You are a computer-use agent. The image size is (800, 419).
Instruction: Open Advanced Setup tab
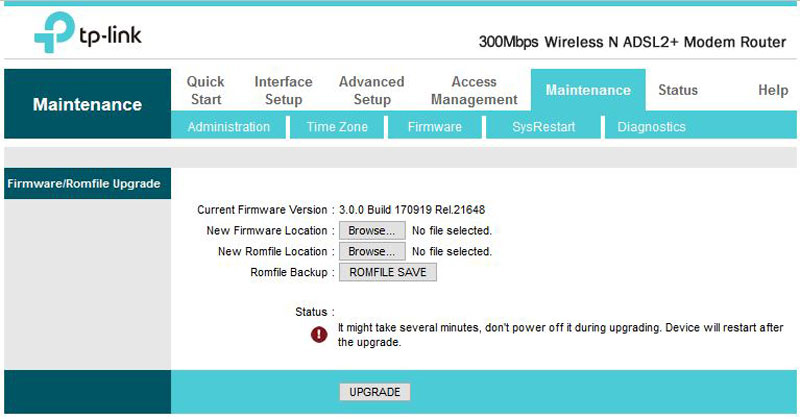click(x=371, y=90)
